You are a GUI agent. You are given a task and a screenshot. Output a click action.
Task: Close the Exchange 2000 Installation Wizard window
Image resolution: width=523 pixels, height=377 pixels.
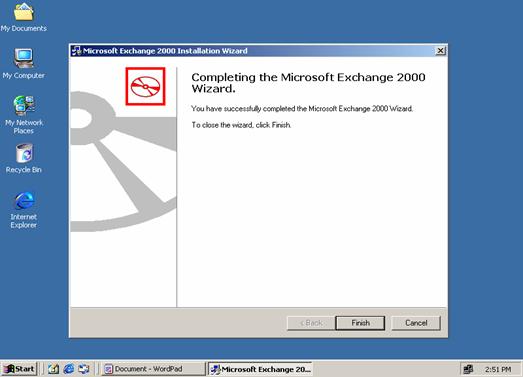point(440,50)
